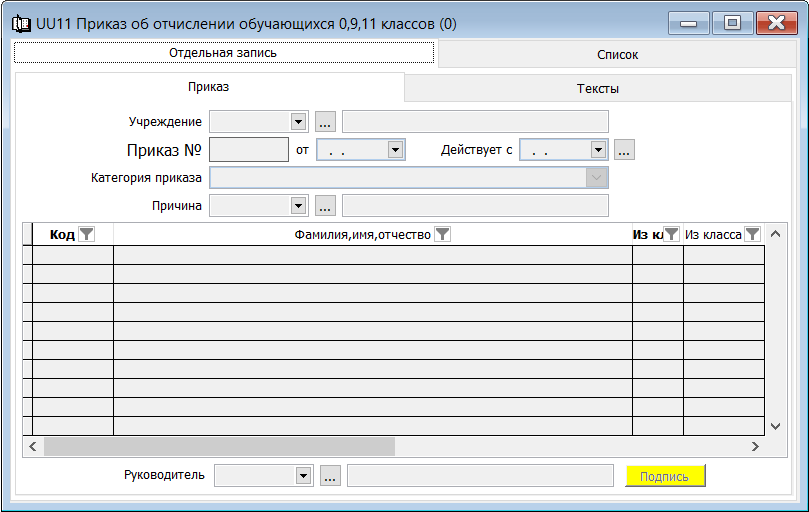Open the Приказ № 'от' date dropdown
This screenshot has height=512, width=809.
[x=395, y=150]
